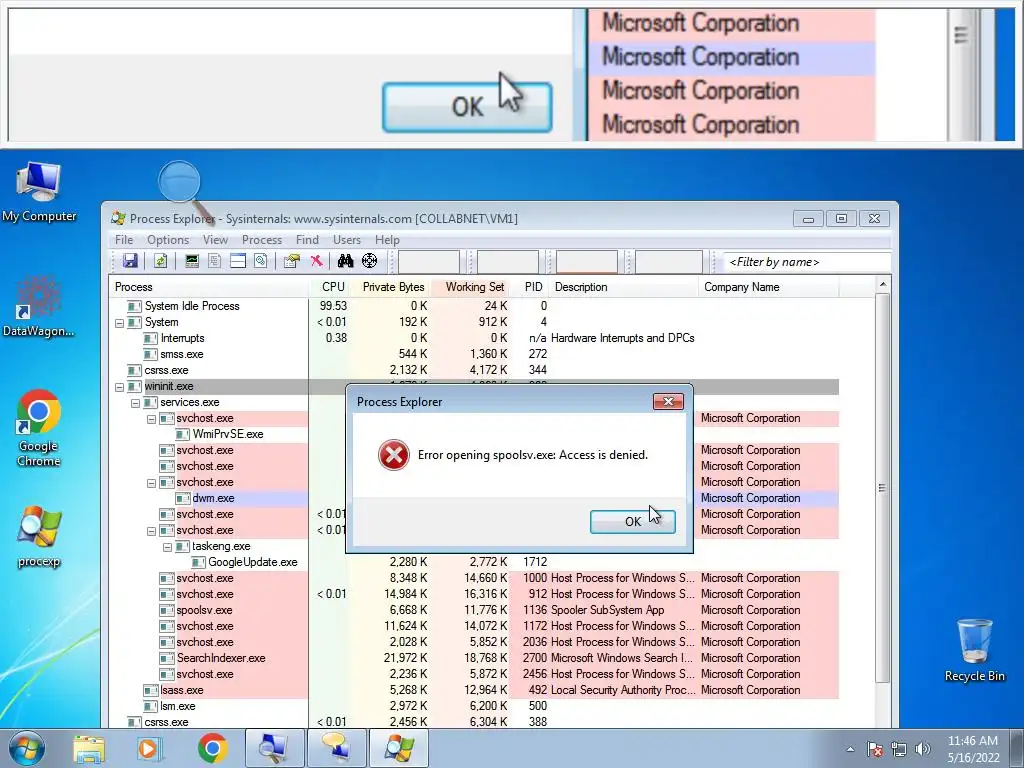Select the lsass.exe process row
The height and width of the screenshot is (768, 1024).
[x=474, y=690]
